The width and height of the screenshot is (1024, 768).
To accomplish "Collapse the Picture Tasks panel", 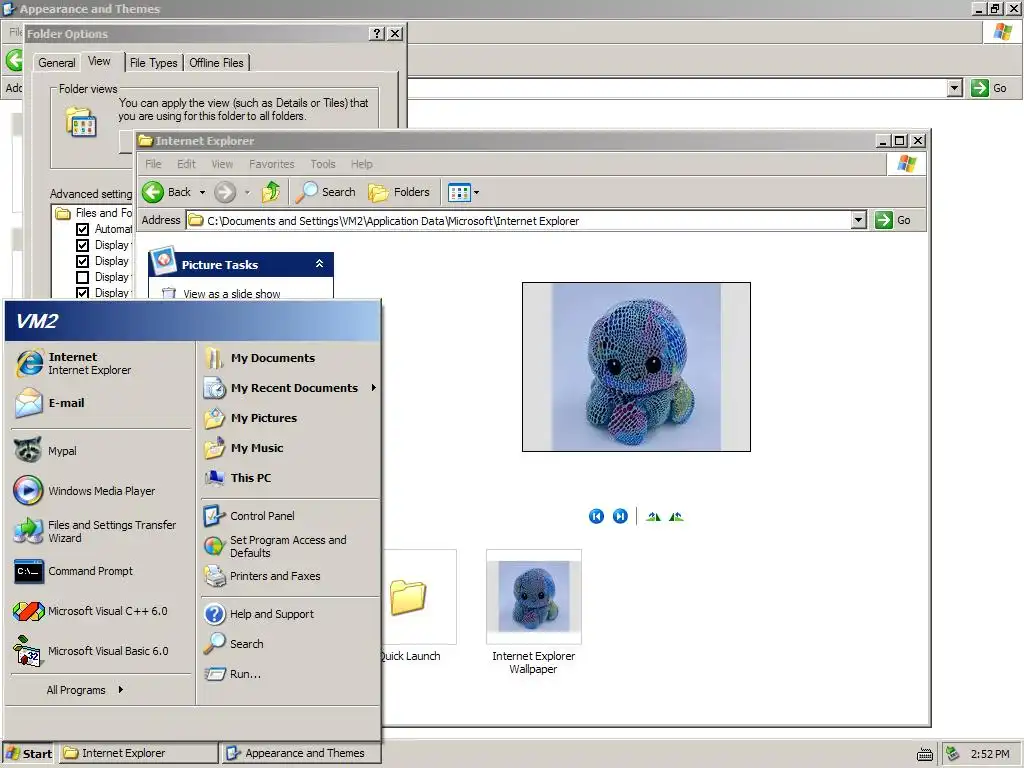I will (x=319, y=264).
